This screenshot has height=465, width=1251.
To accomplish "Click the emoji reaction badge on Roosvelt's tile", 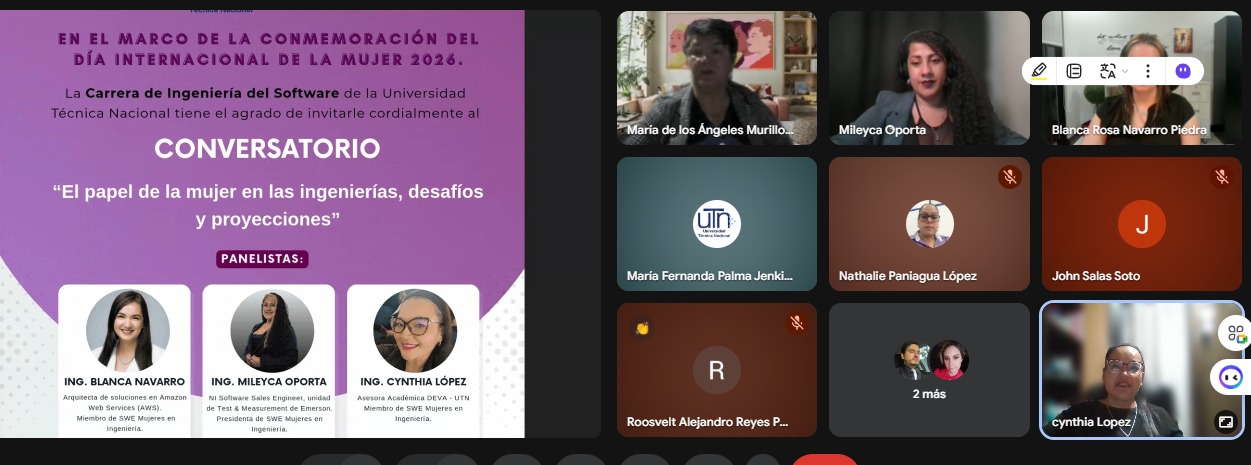I will coord(641,327).
